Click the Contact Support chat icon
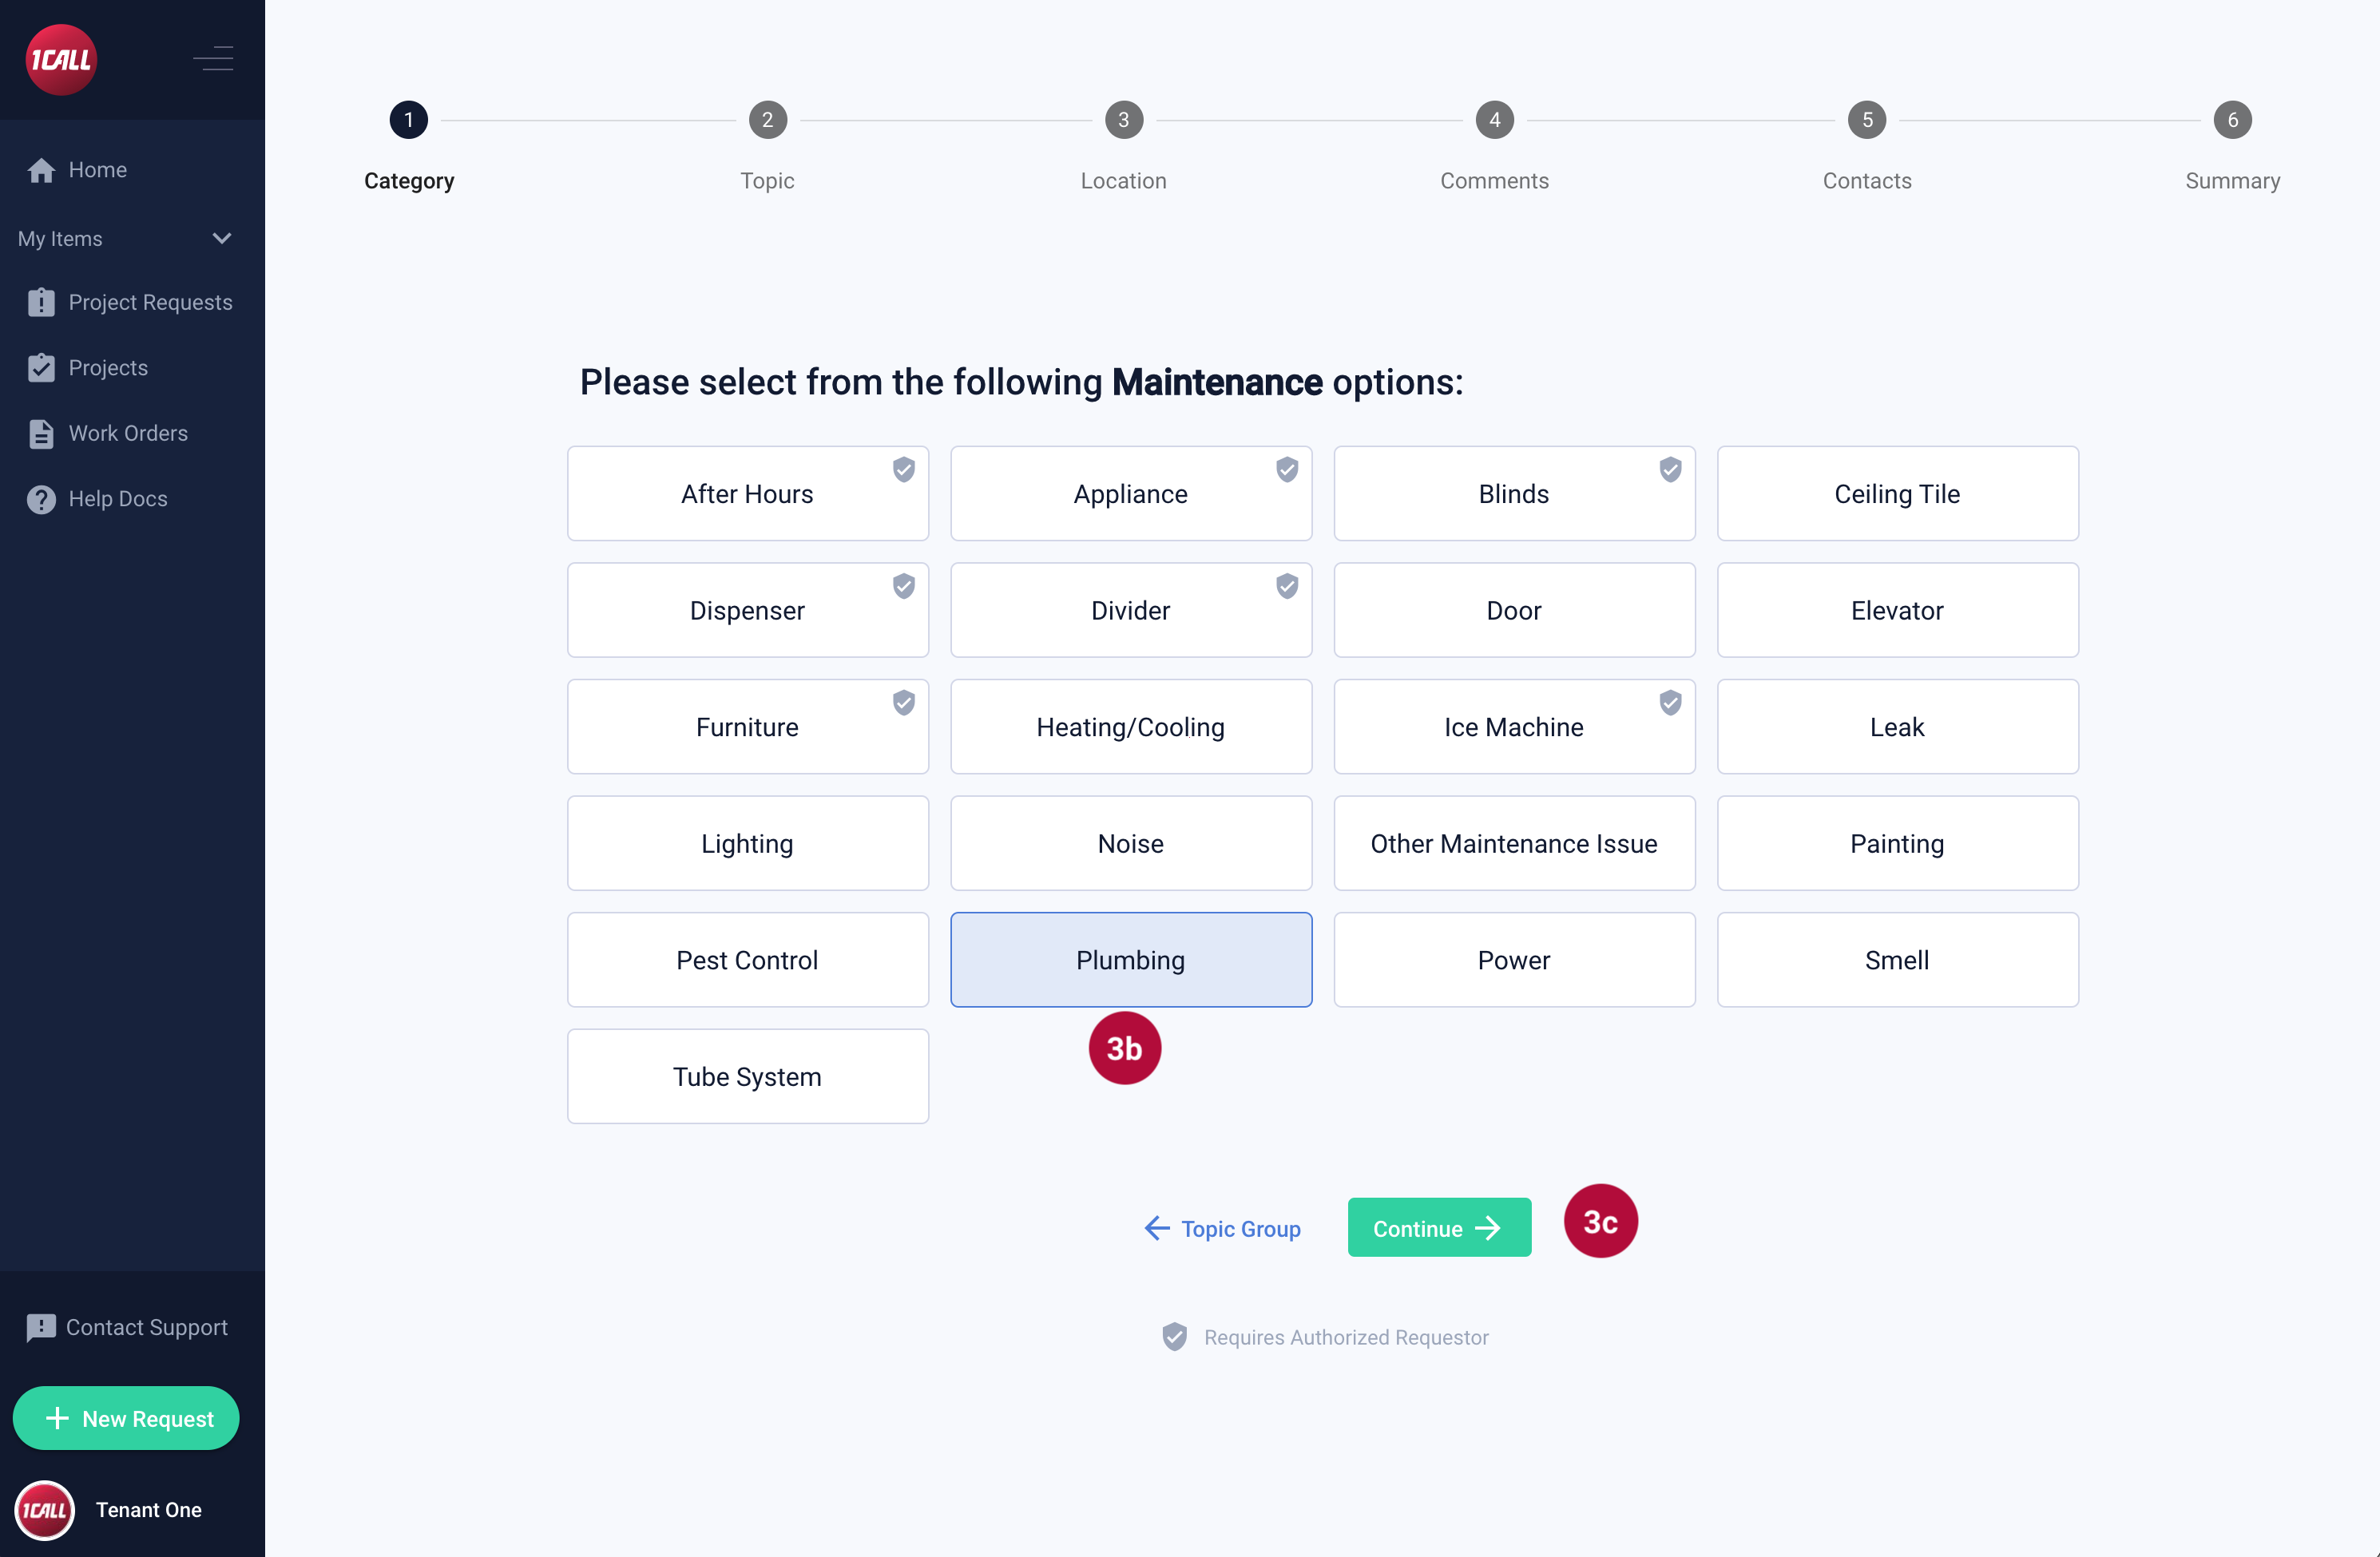Image resolution: width=2380 pixels, height=1557 pixels. tap(41, 1327)
